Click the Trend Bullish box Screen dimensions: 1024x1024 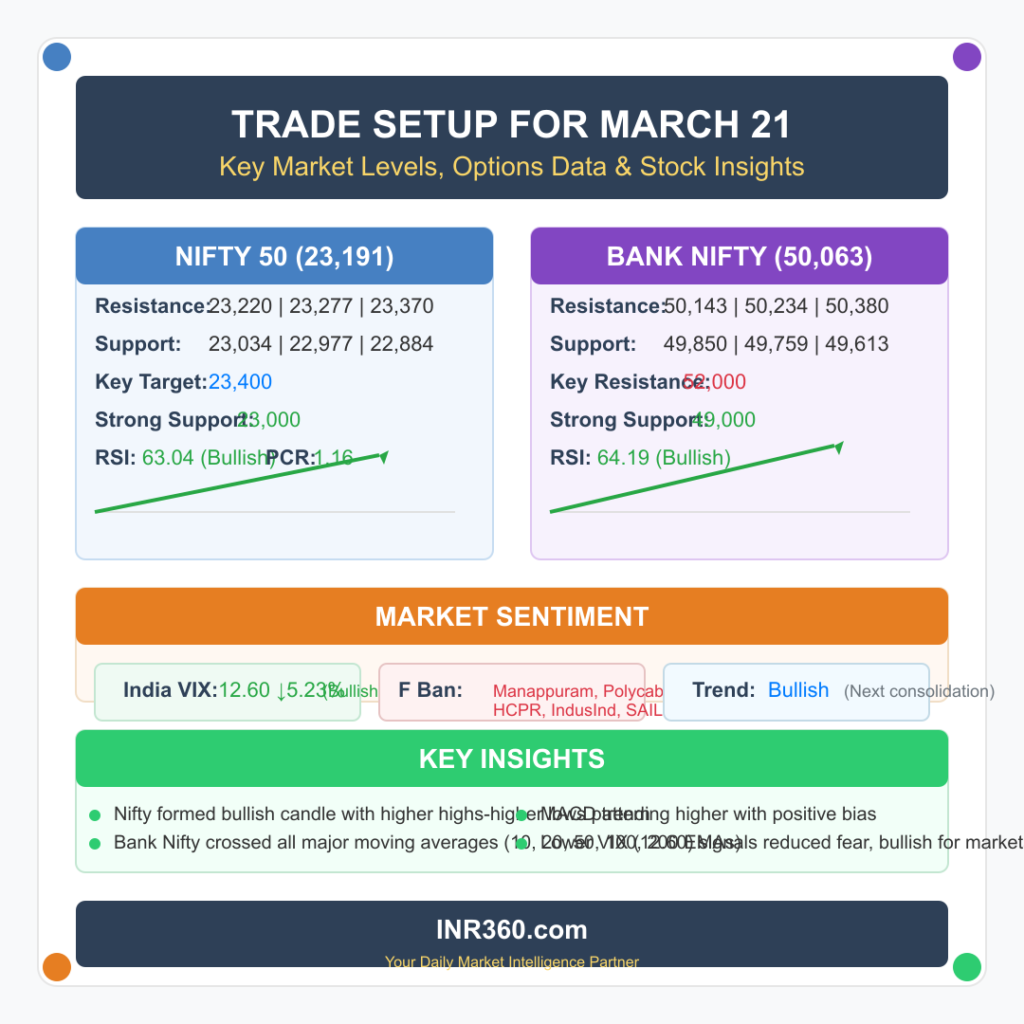tap(796, 691)
